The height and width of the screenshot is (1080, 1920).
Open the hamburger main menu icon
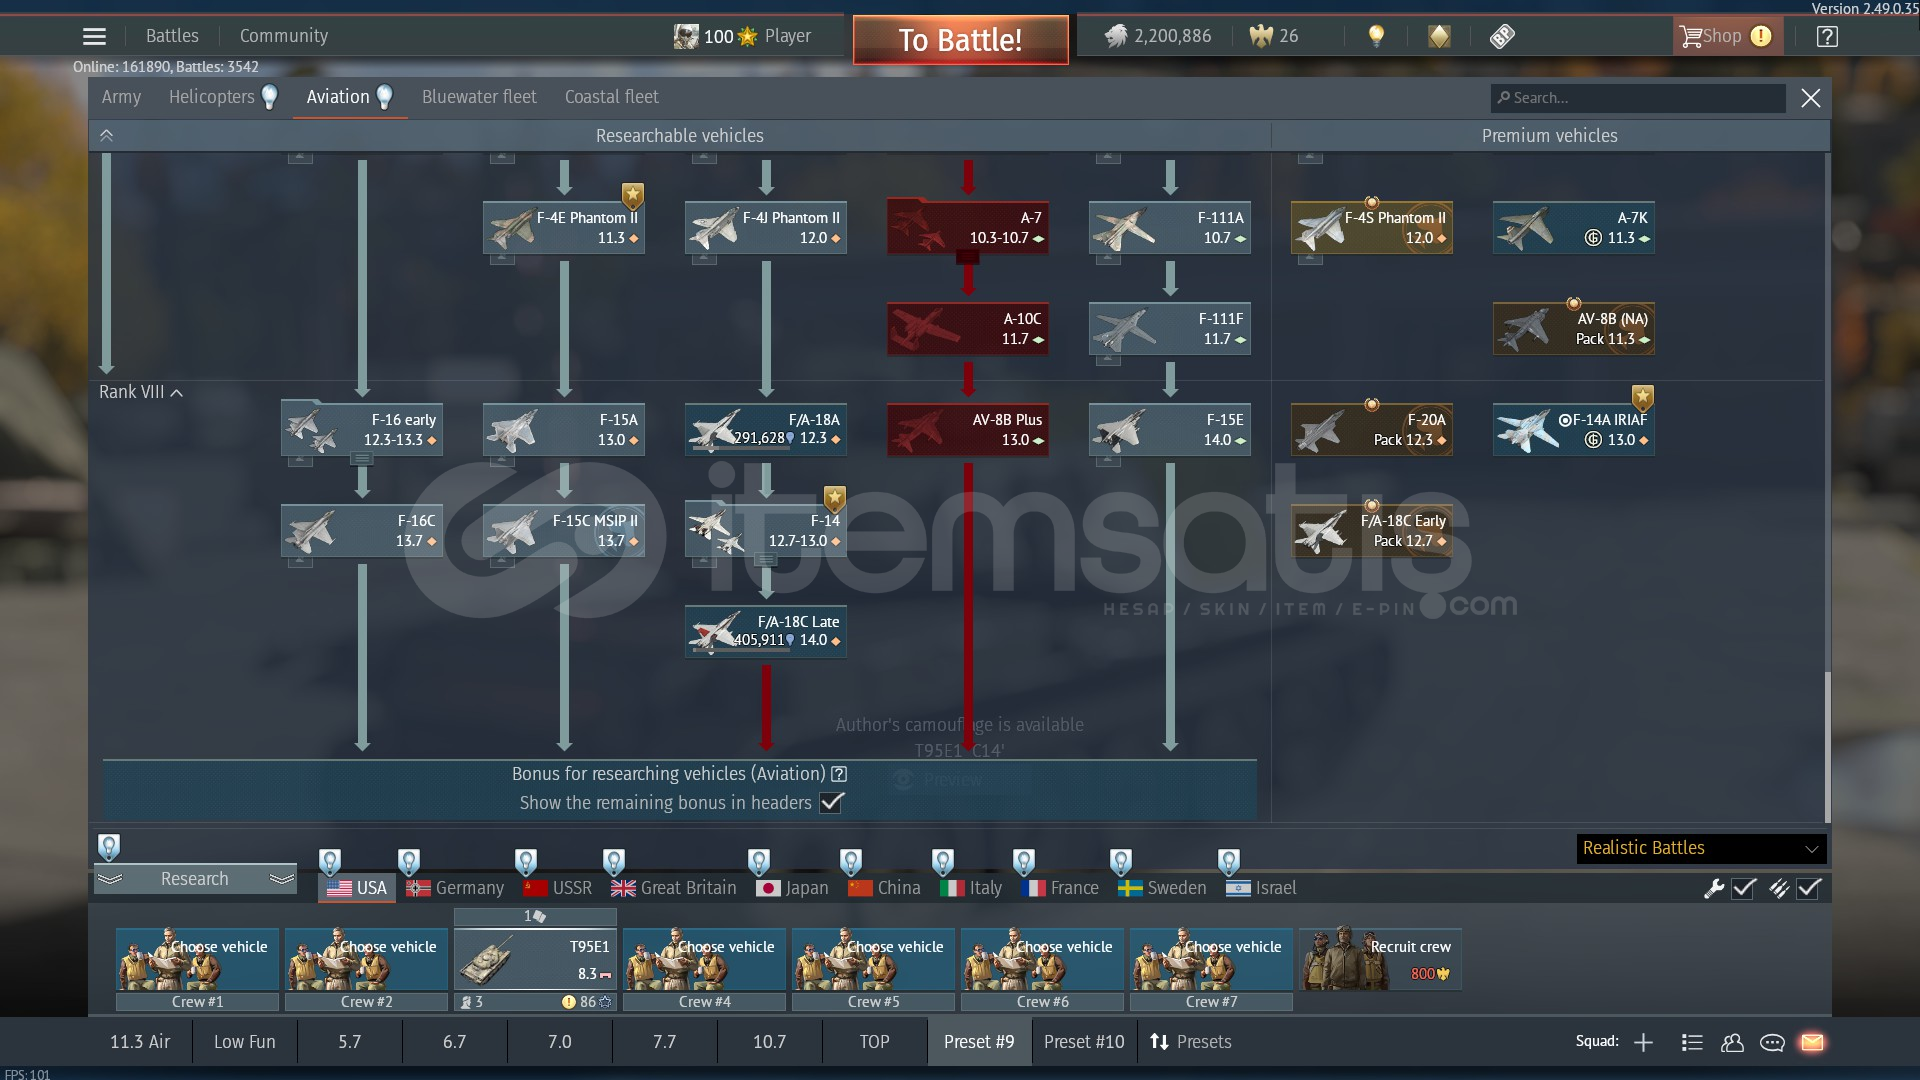coord(94,37)
